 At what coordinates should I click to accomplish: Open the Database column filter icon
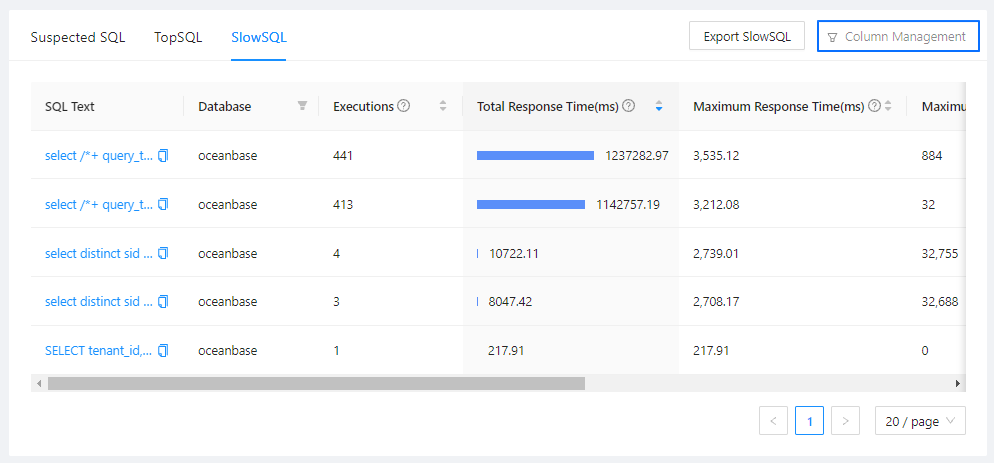click(302, 106)
